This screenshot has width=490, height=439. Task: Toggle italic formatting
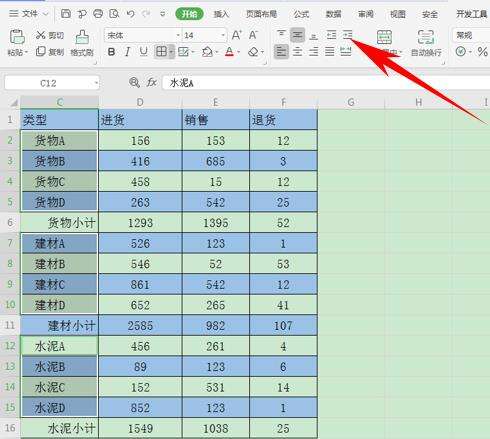coord(127,52)
